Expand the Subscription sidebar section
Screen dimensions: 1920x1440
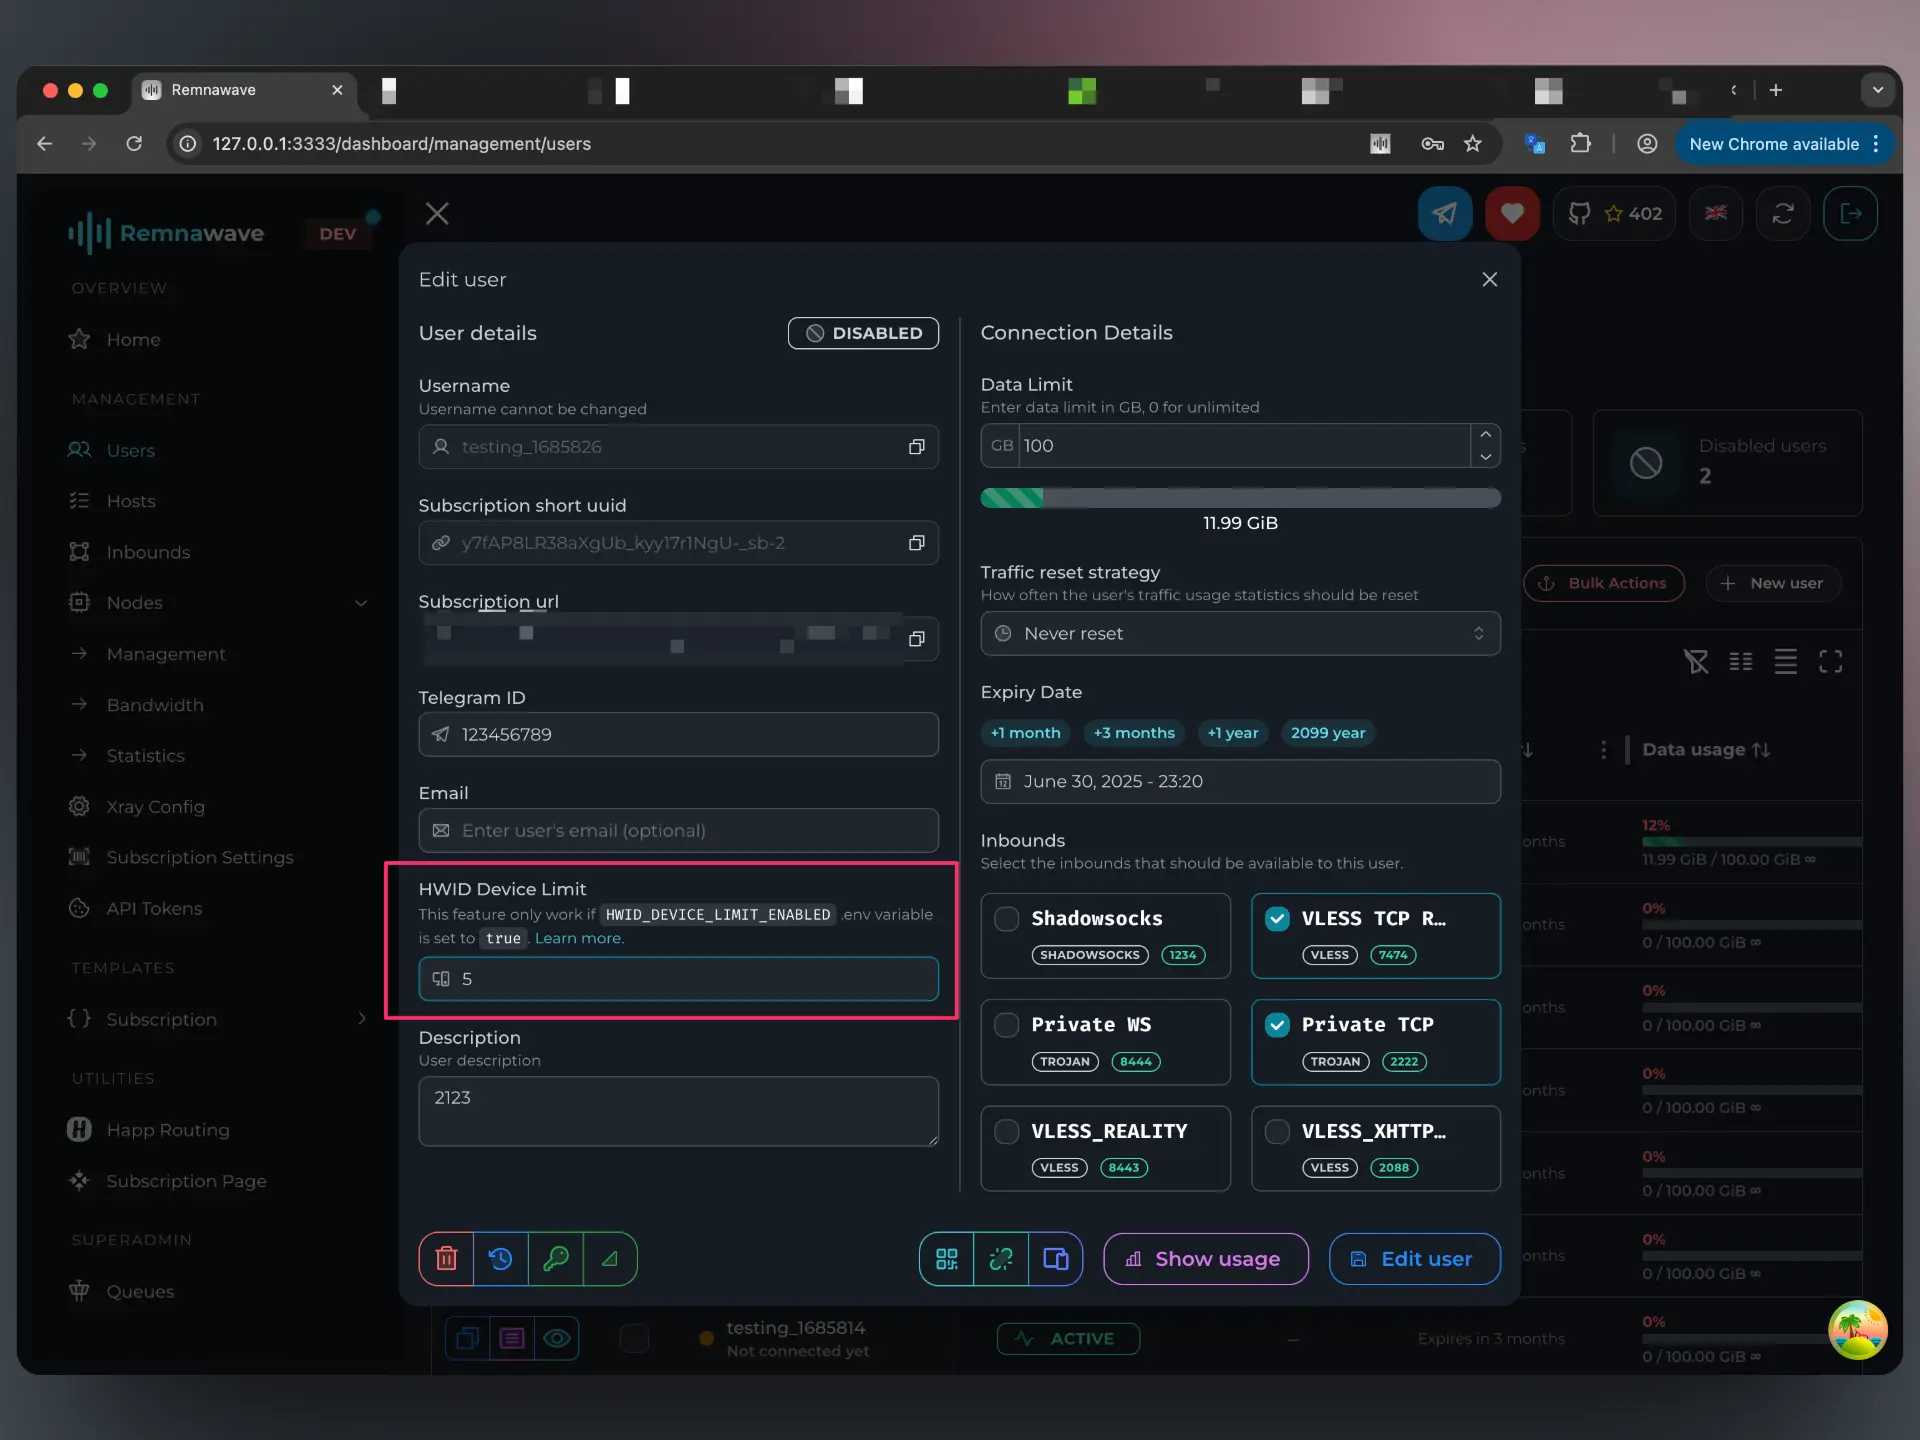pos(361,1019)
